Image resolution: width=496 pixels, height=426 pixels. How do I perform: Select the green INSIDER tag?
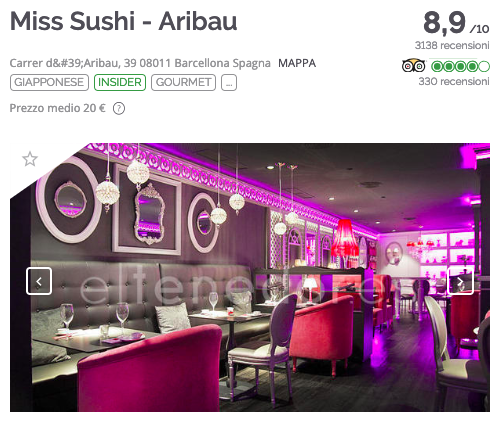pyautogui.click(x=120, y=83)
